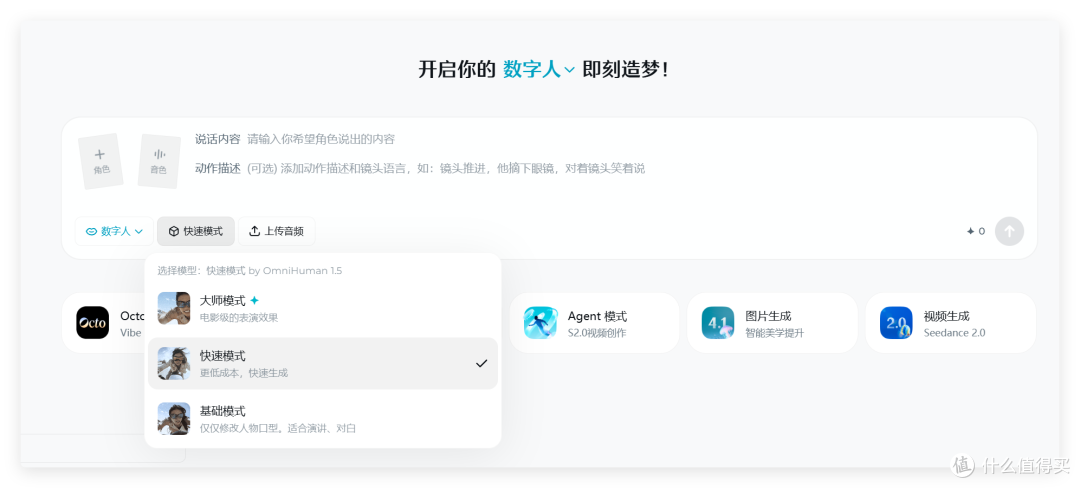Click the checkmark beside 快速模式
This screenshot has height=488, width=1080.
(x=481, y=363)
